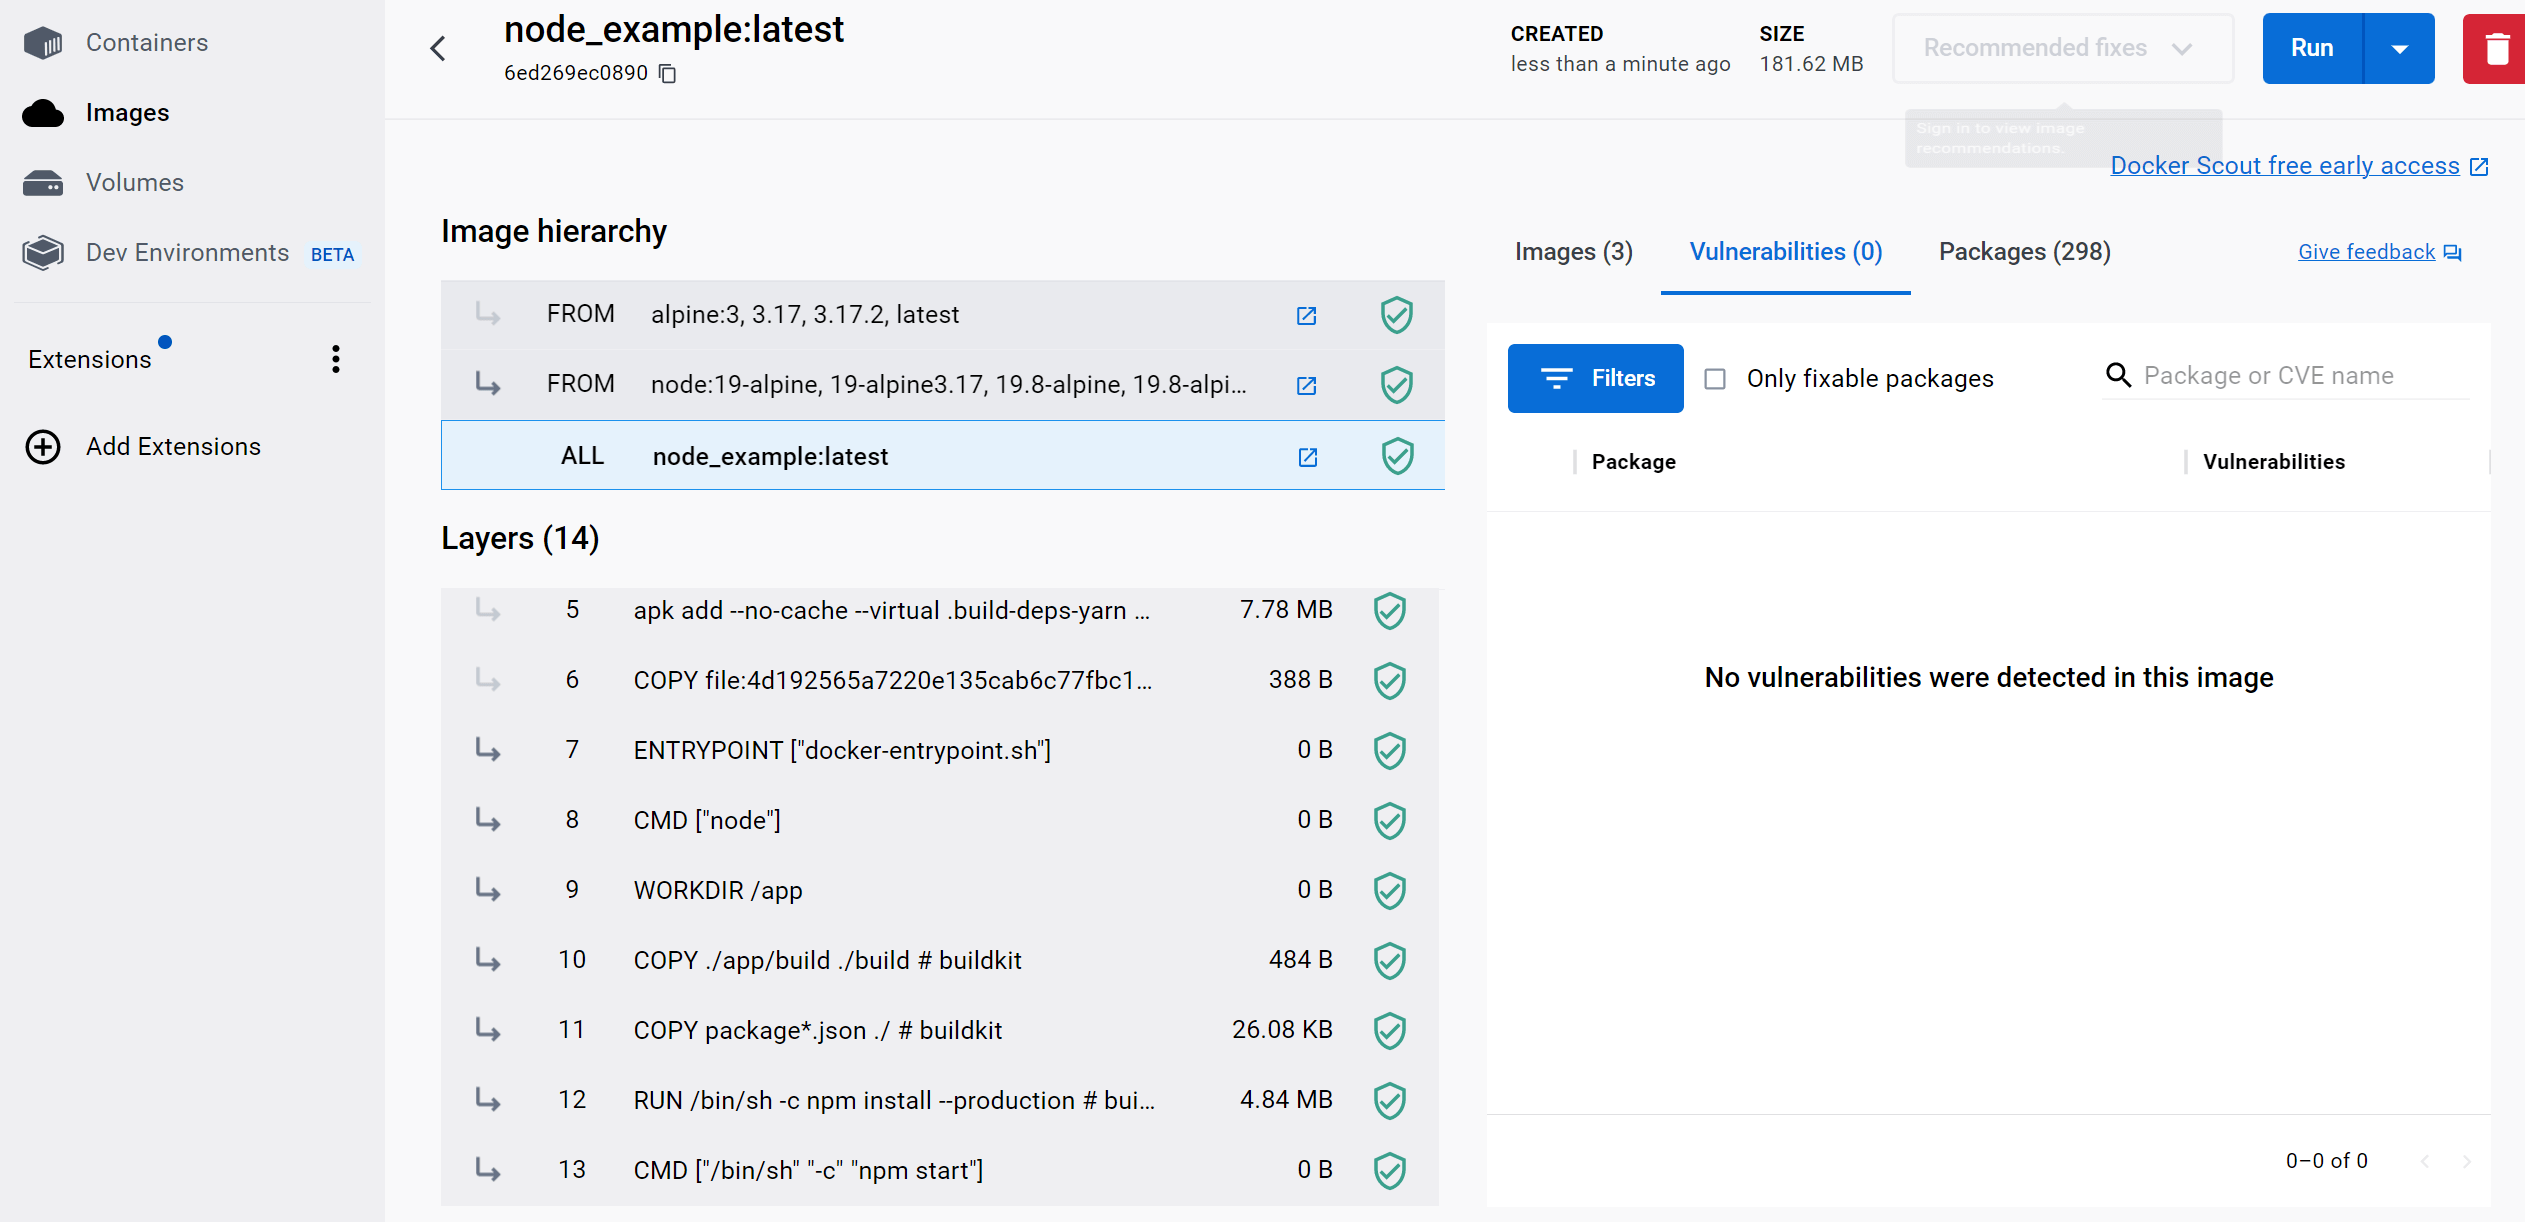Click the vulnerability shield on node_example:latest row

1396,456
